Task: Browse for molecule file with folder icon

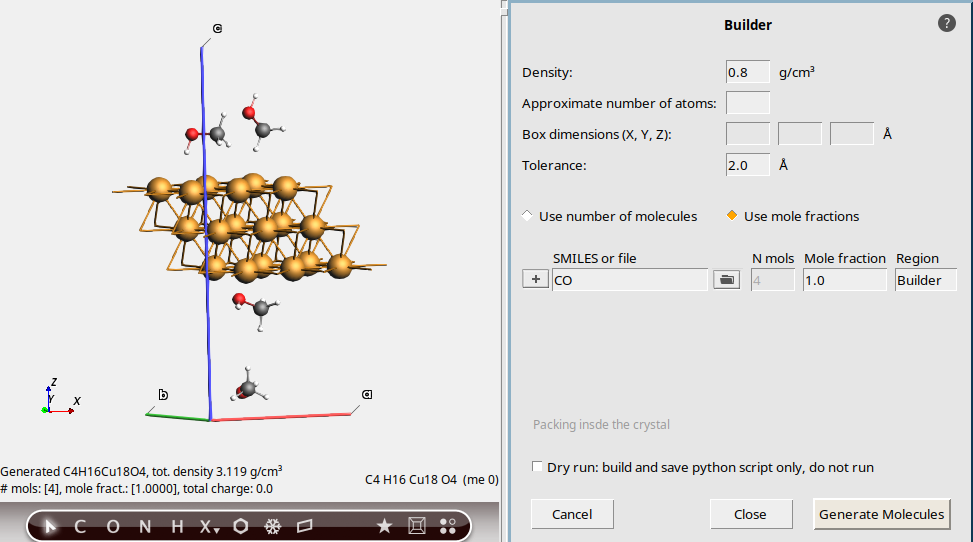Action: (x=726, y=281)
